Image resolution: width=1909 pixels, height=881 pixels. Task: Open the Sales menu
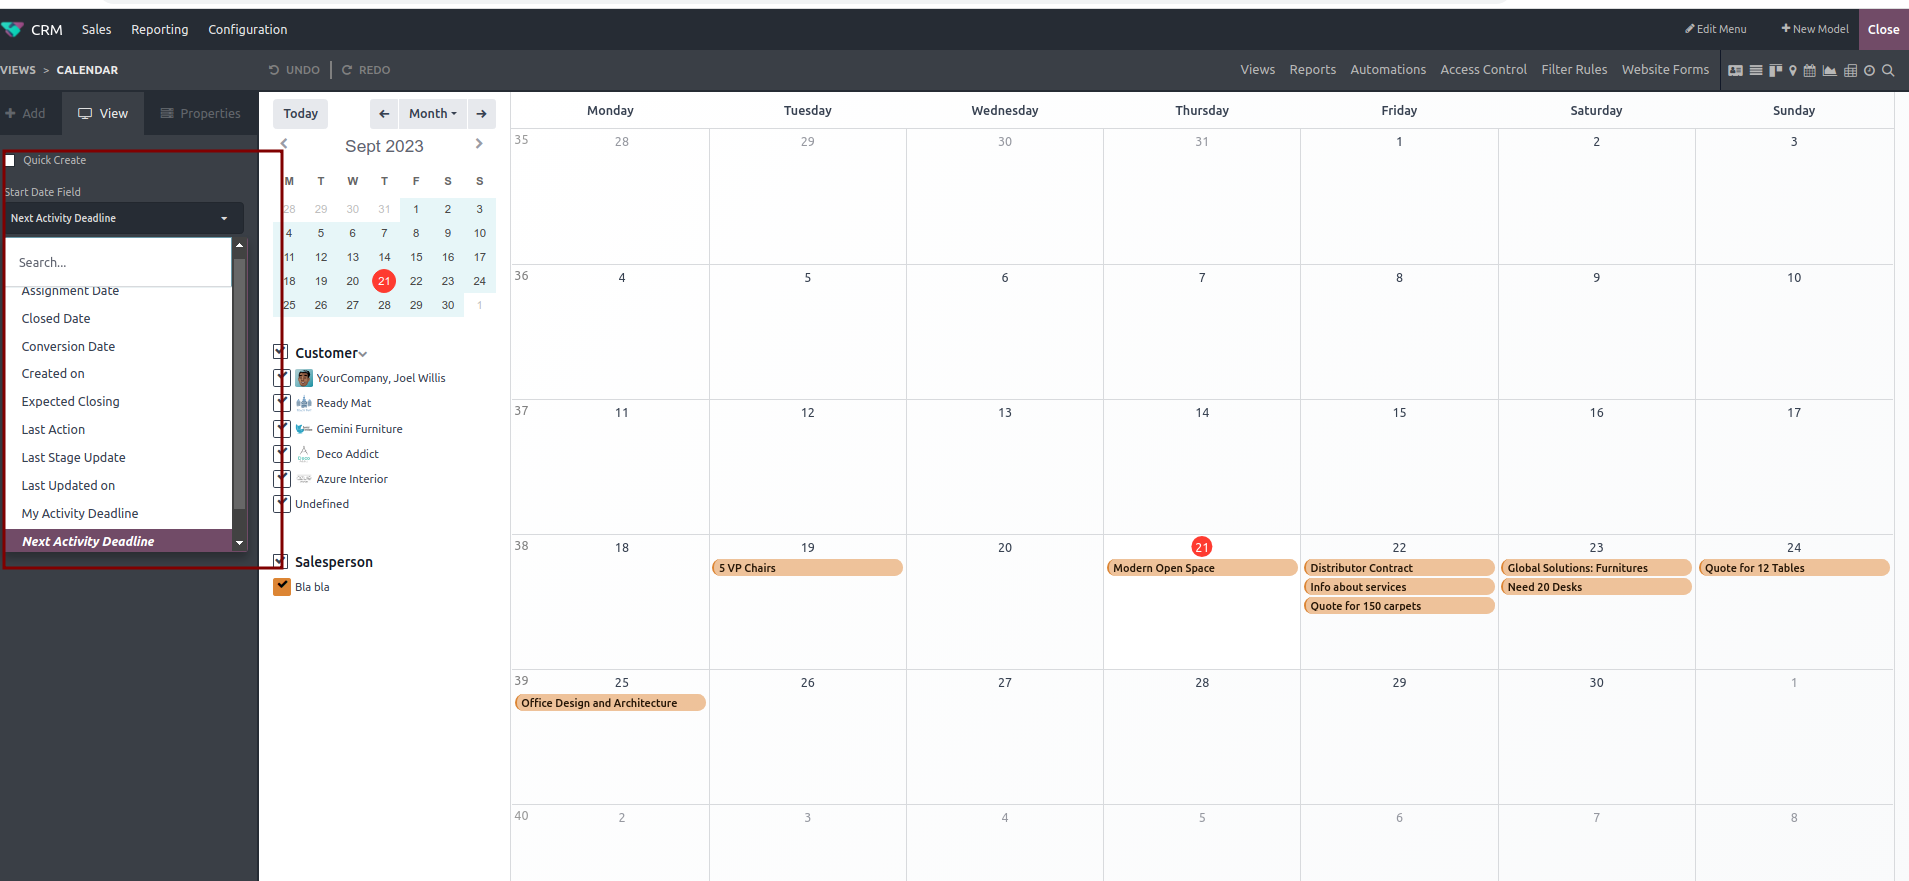click(96, 29)
